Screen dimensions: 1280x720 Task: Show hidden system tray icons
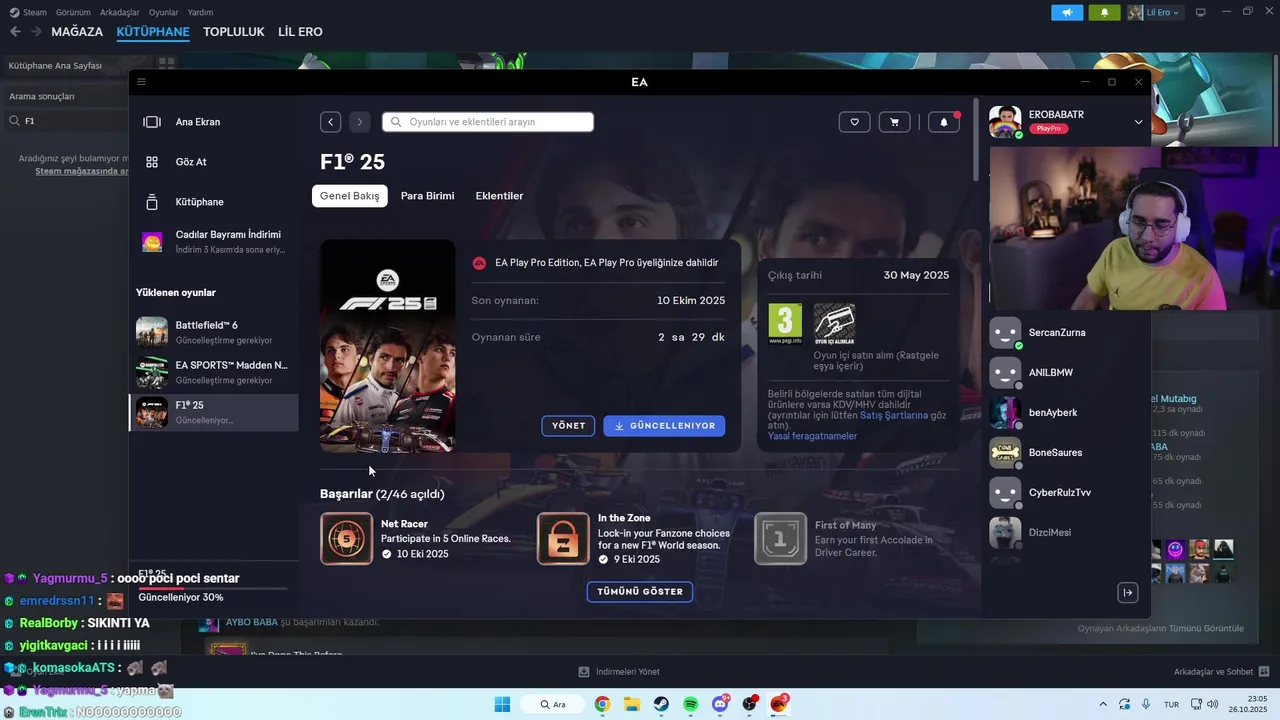click(x=1103, y=704)
